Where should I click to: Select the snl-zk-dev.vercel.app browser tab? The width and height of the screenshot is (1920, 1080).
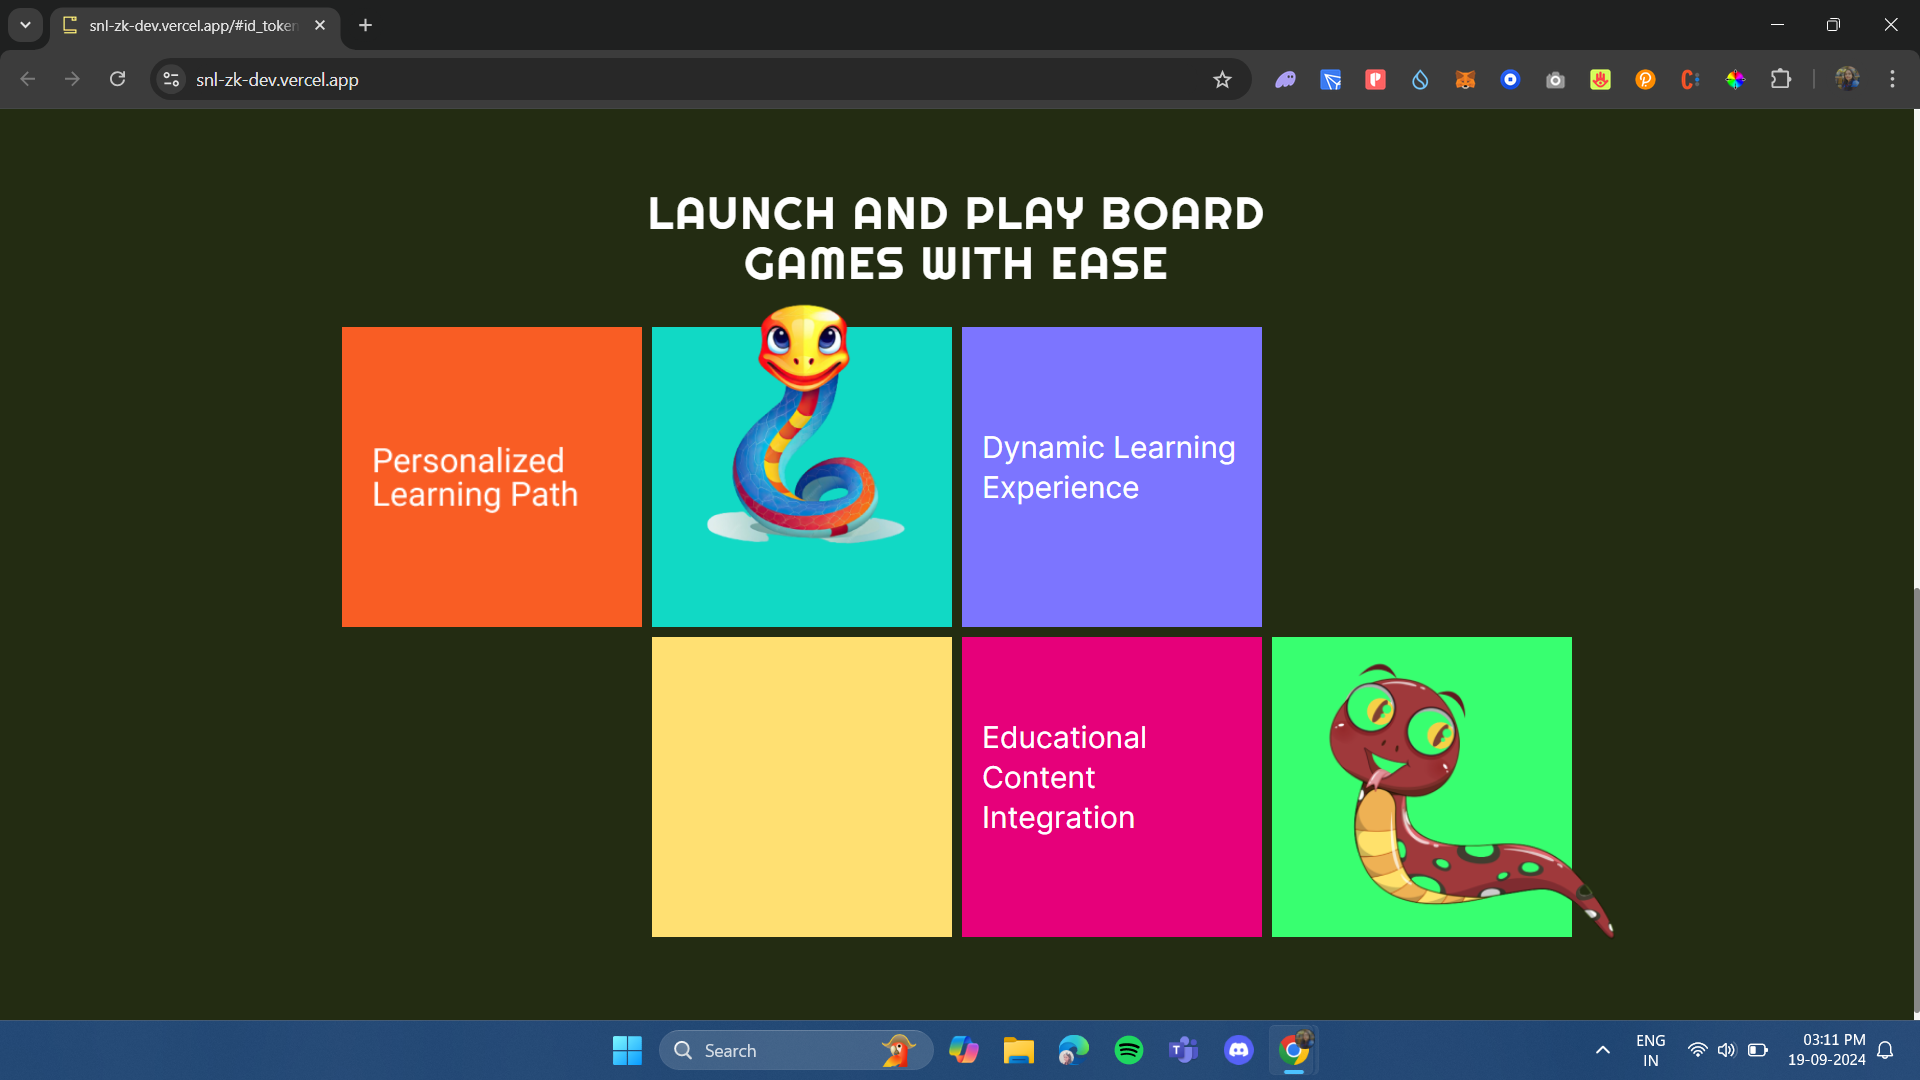pos(192,25)
